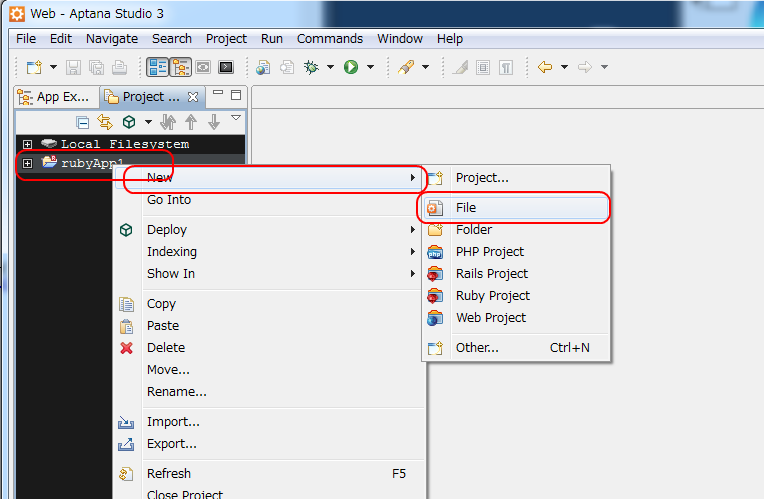764x499 pixels.
Task: Toggle the block selection toolbar icon
Action: (483, 67)
